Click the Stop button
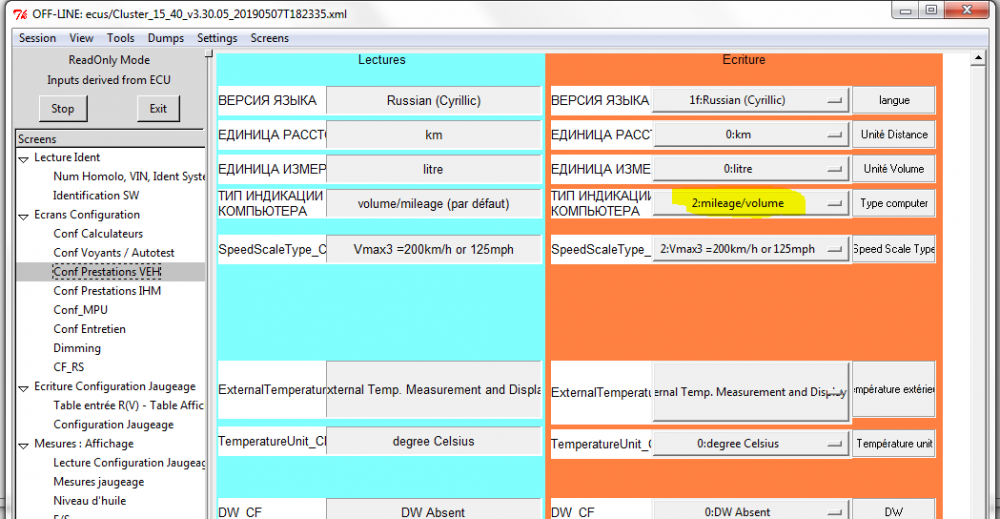 (x=62, y=108)
